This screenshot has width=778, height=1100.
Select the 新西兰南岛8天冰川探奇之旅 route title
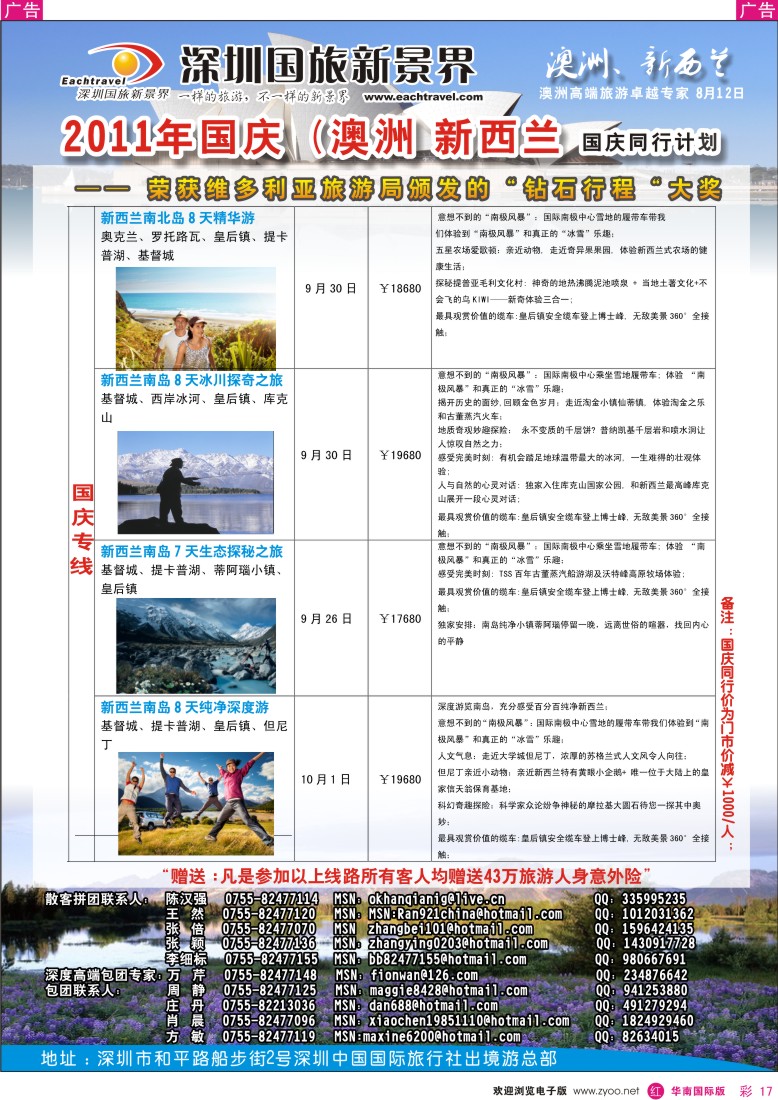pos(192,380)
